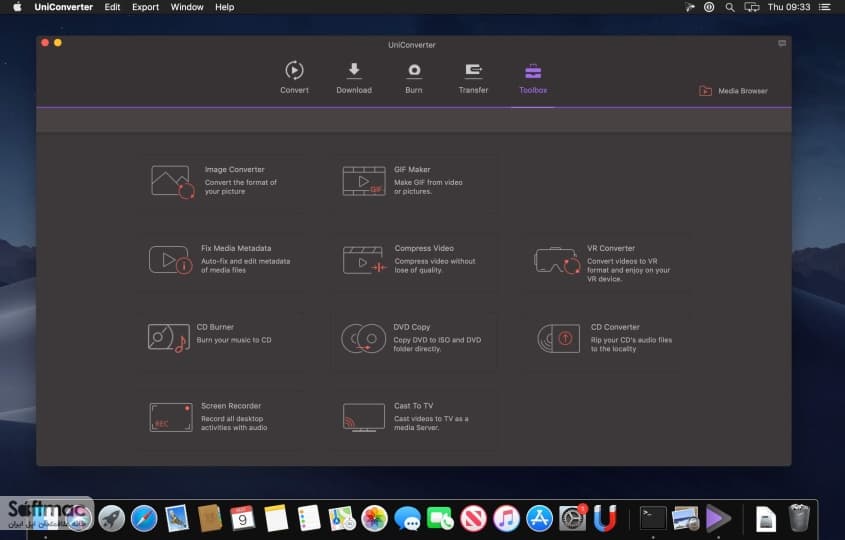The width and height of the screenshot is (845, 540).
Task: Click the feedback message icon in window corner
Action: point(782,44)
